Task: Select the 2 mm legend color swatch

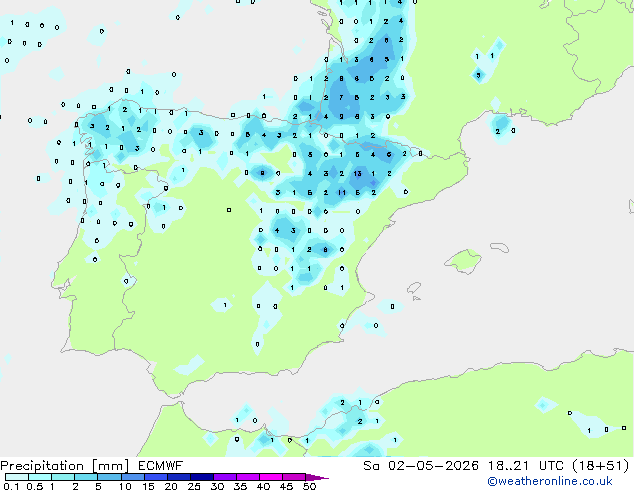Action: click(x=86, y=477)
